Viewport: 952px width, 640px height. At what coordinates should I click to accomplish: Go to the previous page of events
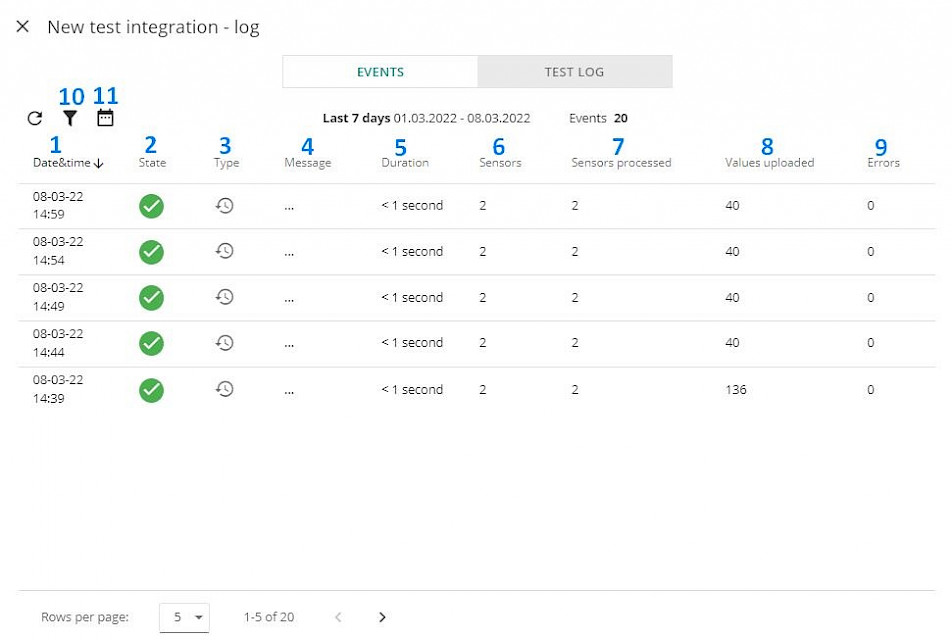[x=338, y=617]
